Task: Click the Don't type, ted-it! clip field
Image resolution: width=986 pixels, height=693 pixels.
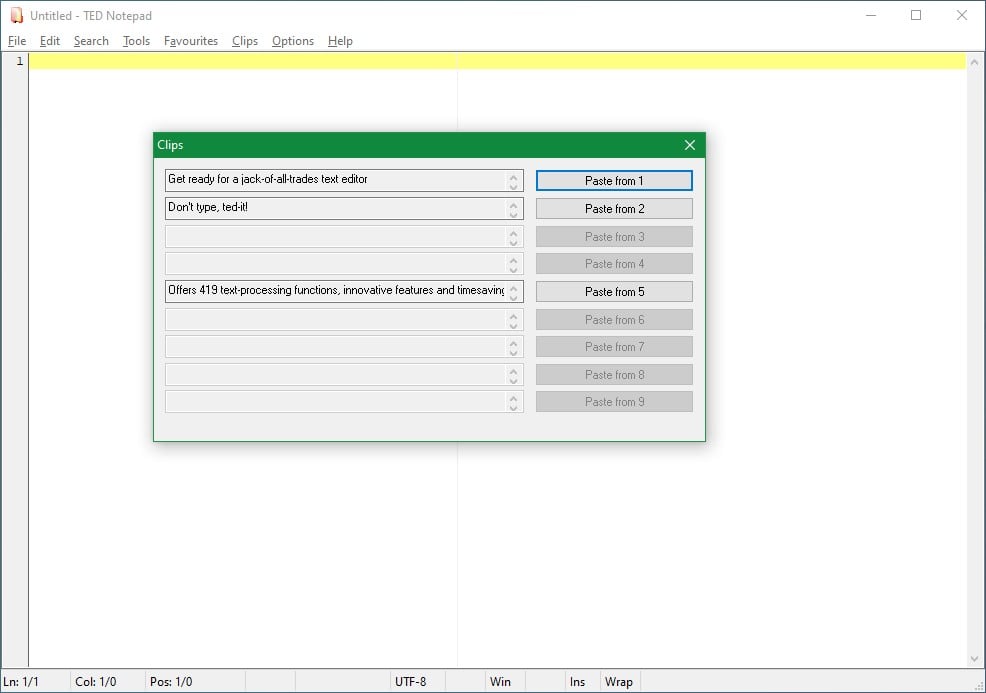Action: click(336, 208)
